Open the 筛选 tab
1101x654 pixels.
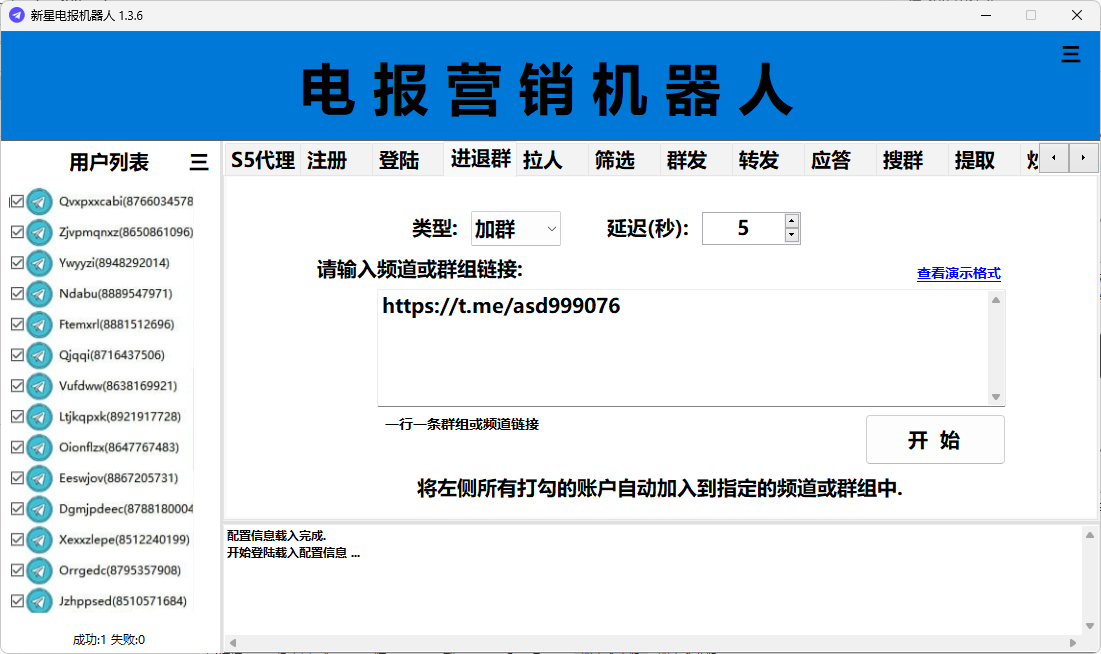[624, 160]
